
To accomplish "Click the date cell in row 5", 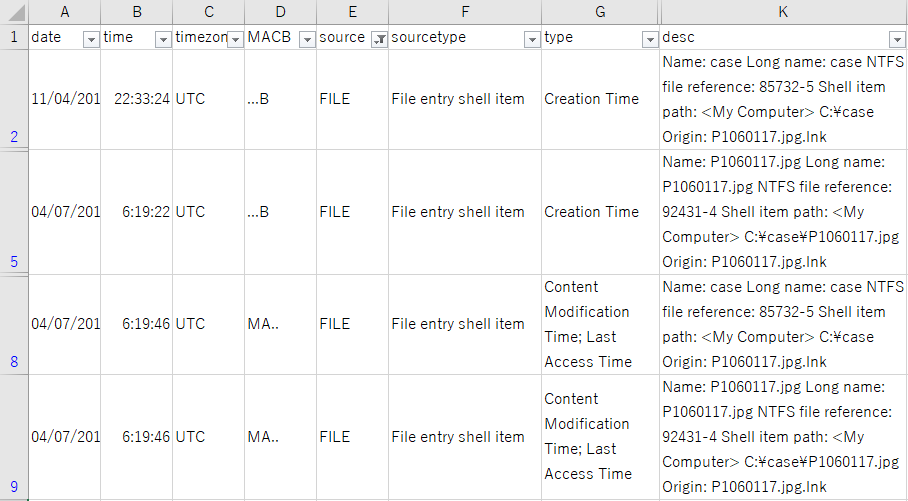I will 64,212.
